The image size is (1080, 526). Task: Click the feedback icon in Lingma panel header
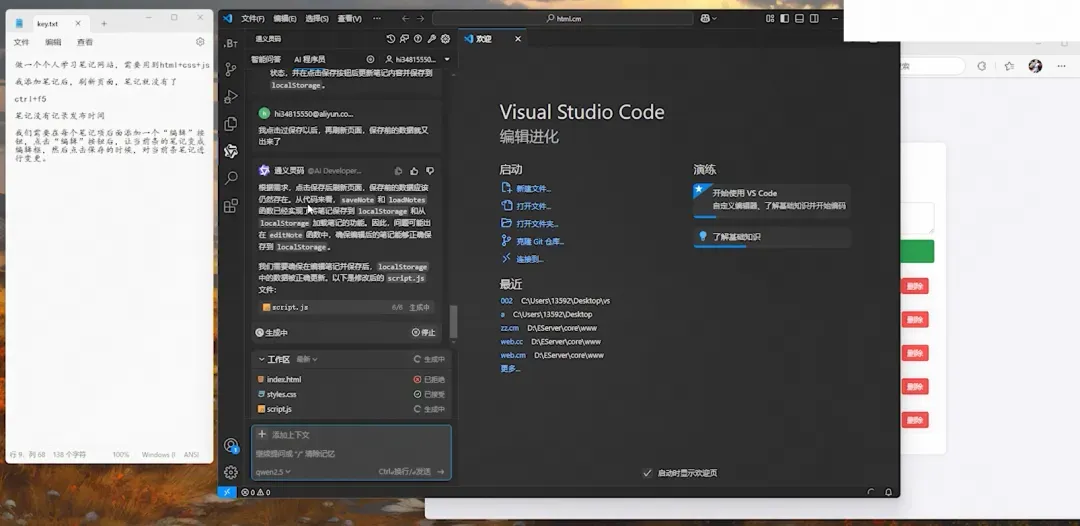(404, 39)
